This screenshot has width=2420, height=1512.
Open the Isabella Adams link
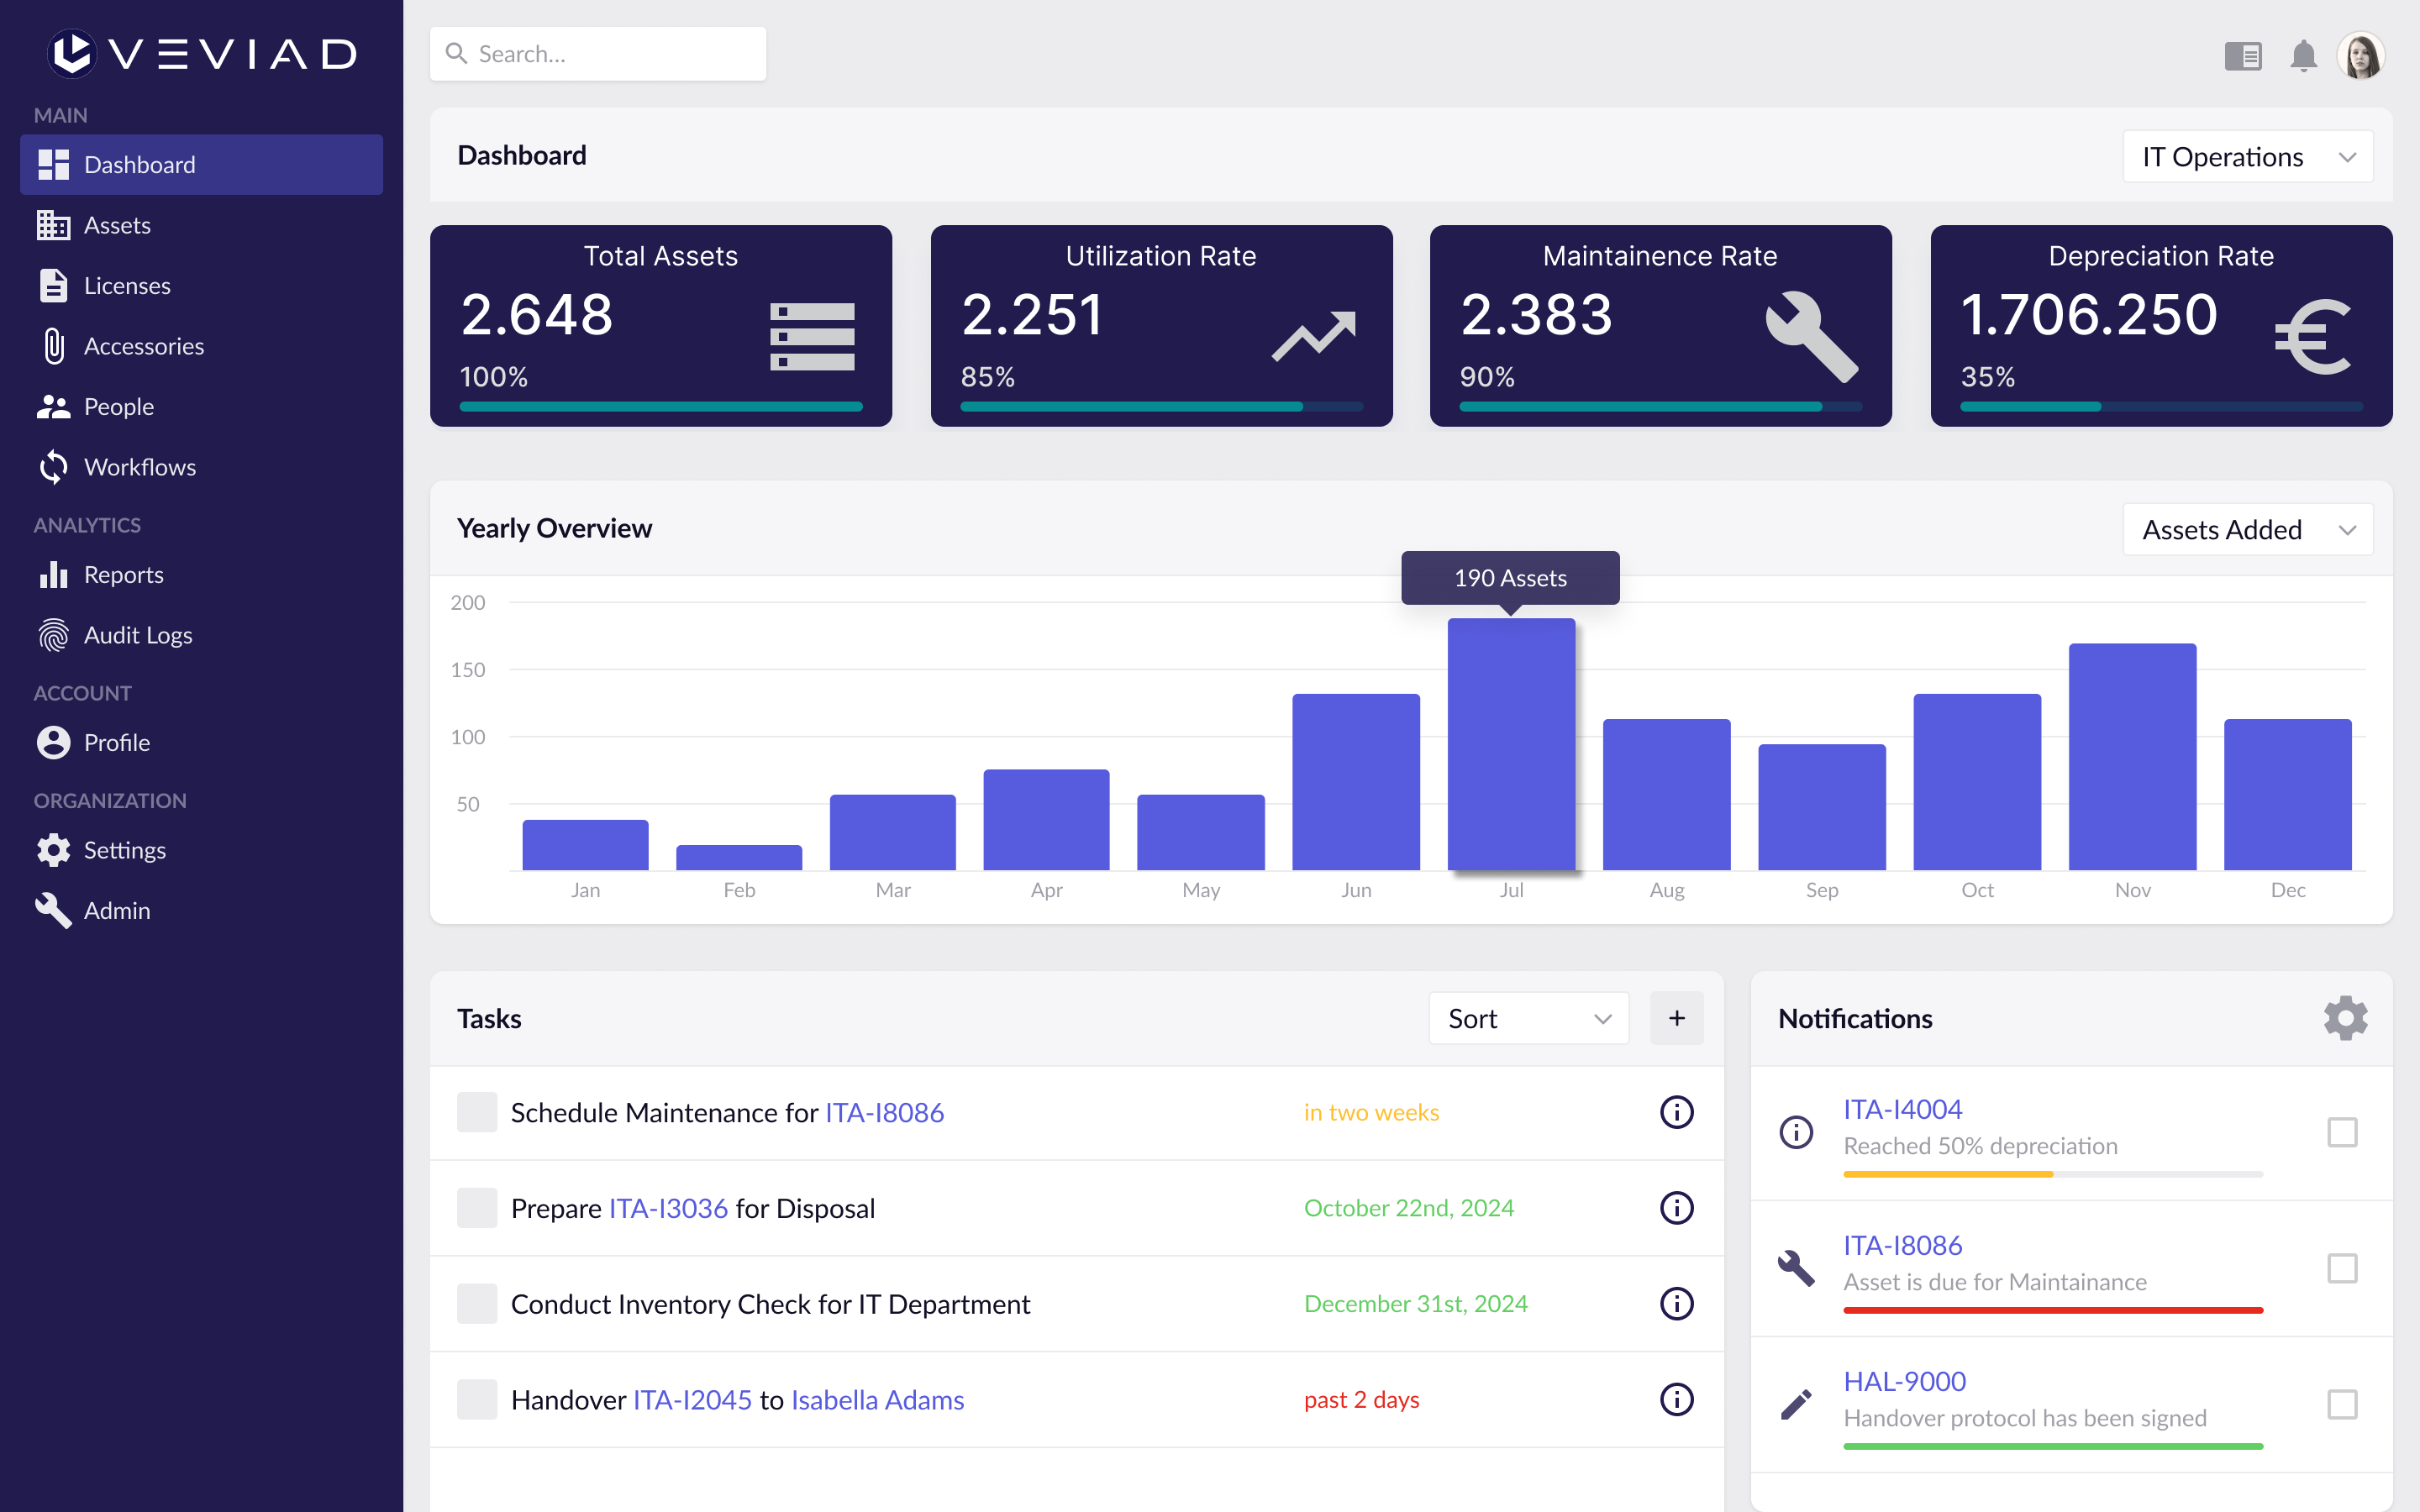[877, 1400]
